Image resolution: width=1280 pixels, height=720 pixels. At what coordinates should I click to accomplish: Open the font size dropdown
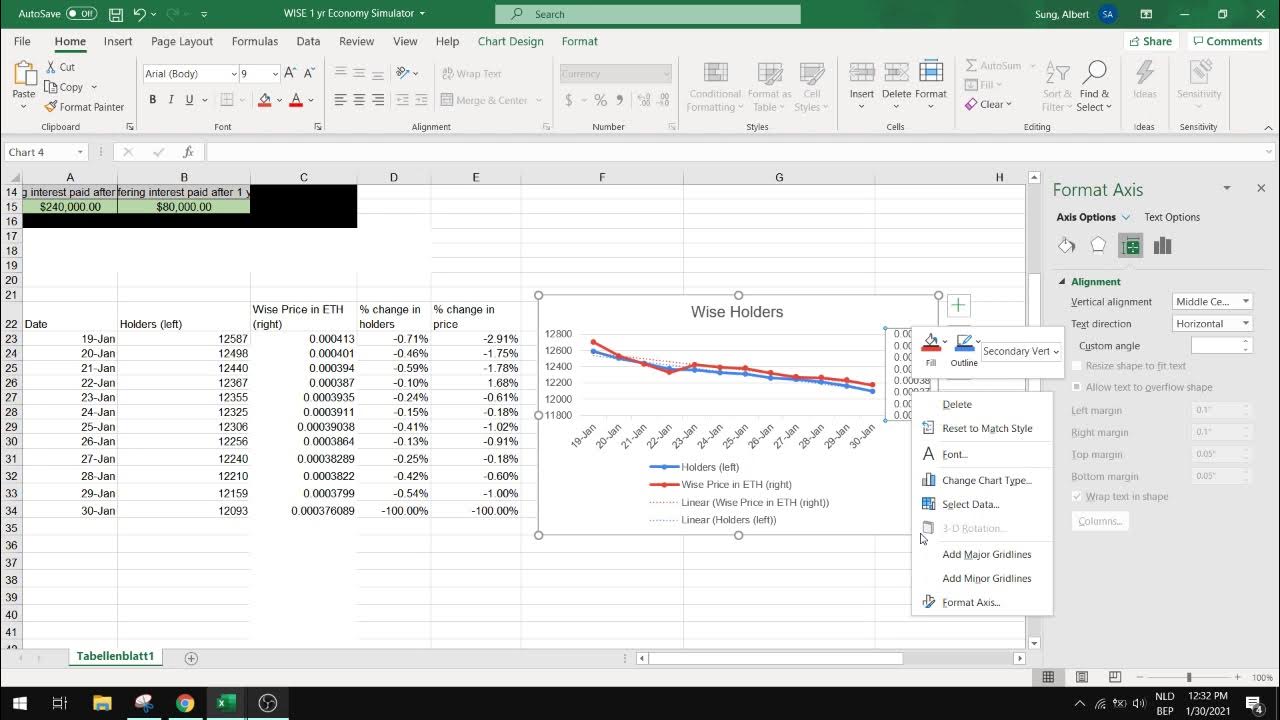274,74
